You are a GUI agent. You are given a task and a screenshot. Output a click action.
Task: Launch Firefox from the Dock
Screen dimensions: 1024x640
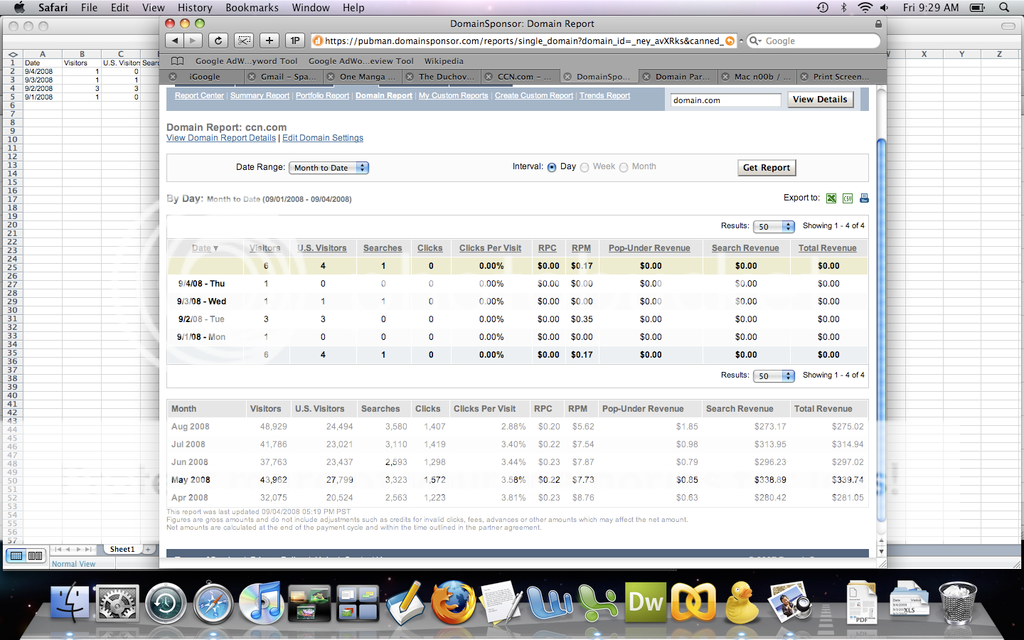tap(454, 603)
